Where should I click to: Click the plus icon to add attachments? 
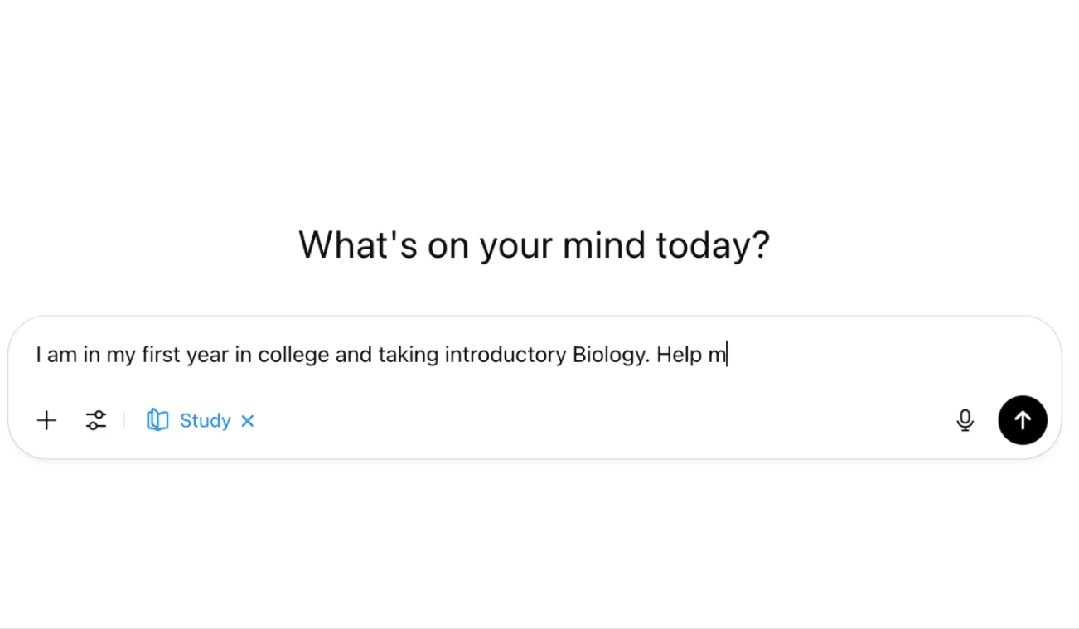(x=47, y=421)
